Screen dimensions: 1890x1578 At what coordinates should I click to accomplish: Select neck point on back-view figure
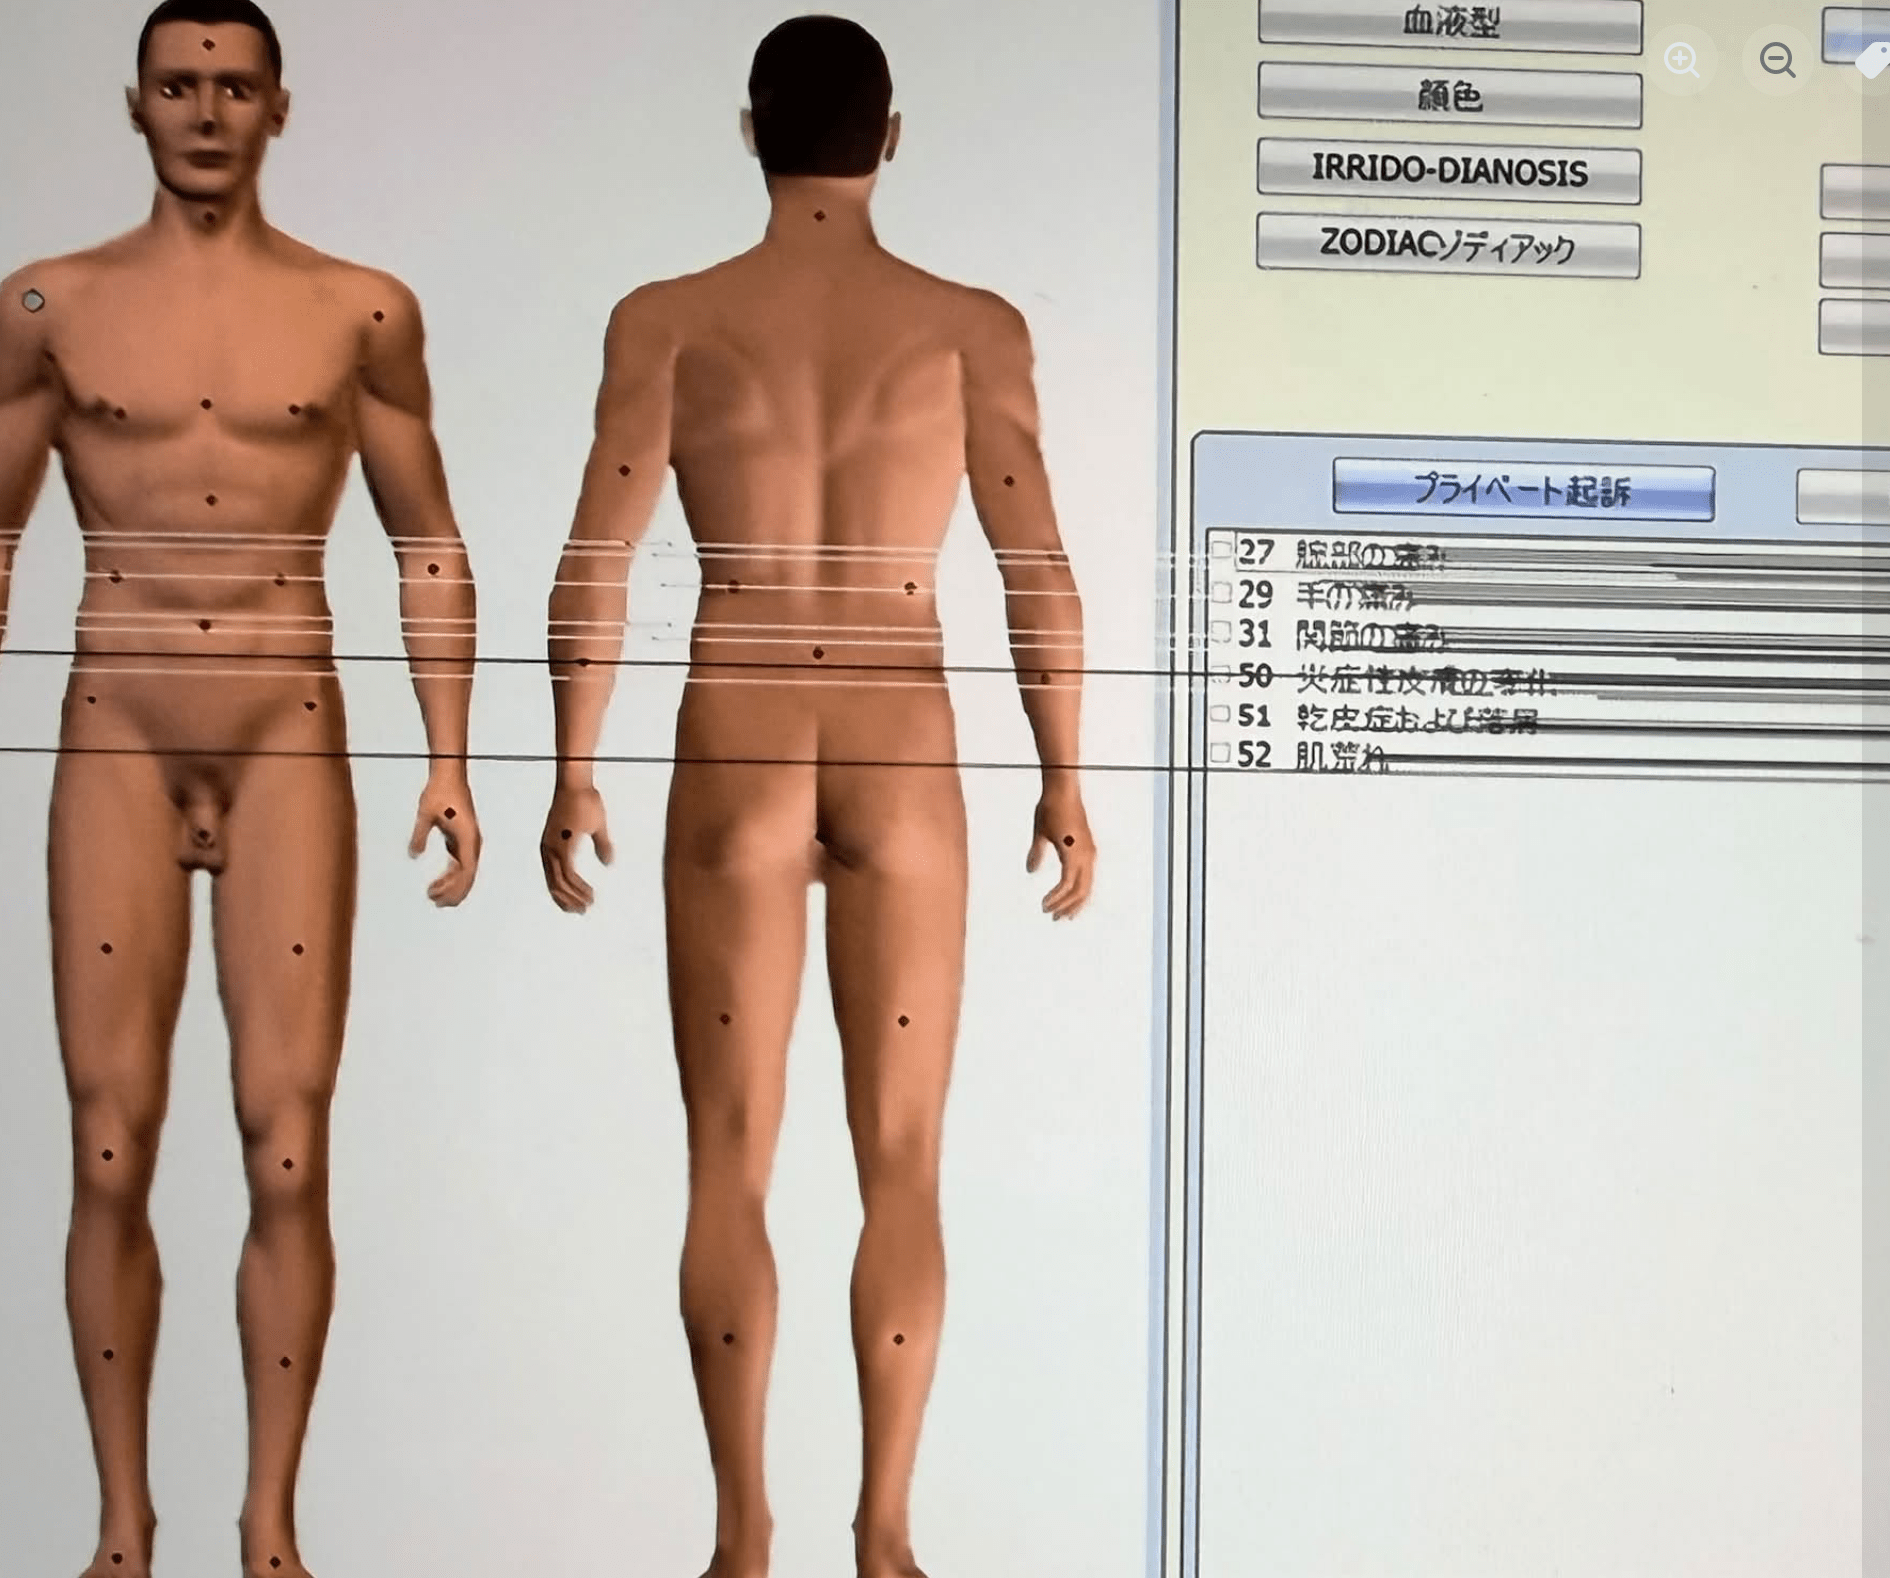point(819,216)
